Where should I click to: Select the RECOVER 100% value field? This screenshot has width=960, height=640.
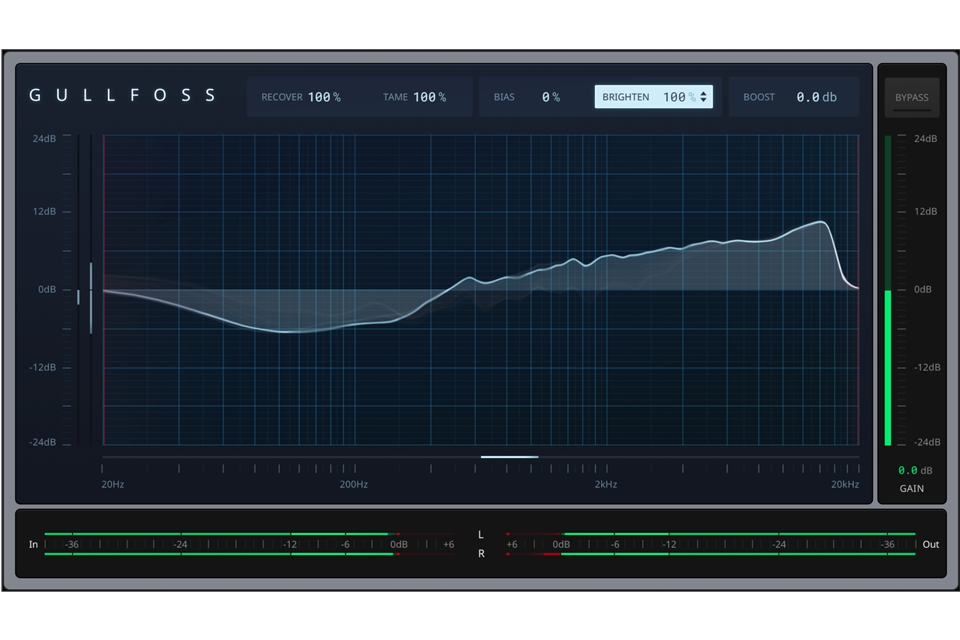click(x=323, y=97)
